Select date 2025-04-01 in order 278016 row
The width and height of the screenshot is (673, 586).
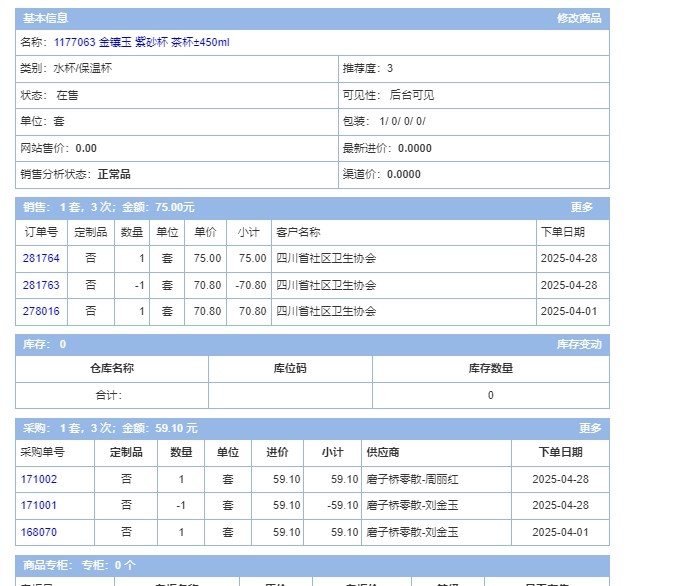click(569, 311)
